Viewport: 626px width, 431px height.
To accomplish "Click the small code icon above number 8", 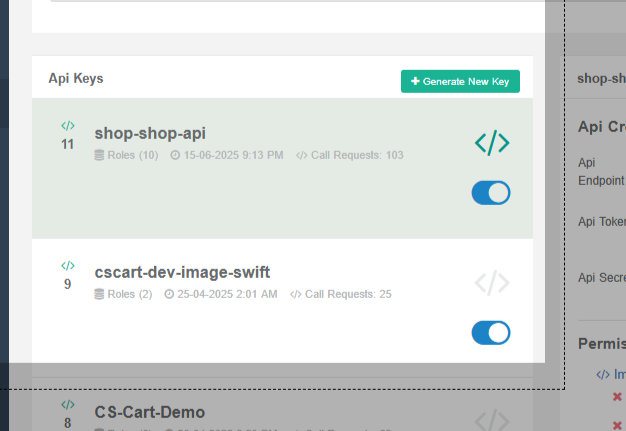I will click(67, 405).
